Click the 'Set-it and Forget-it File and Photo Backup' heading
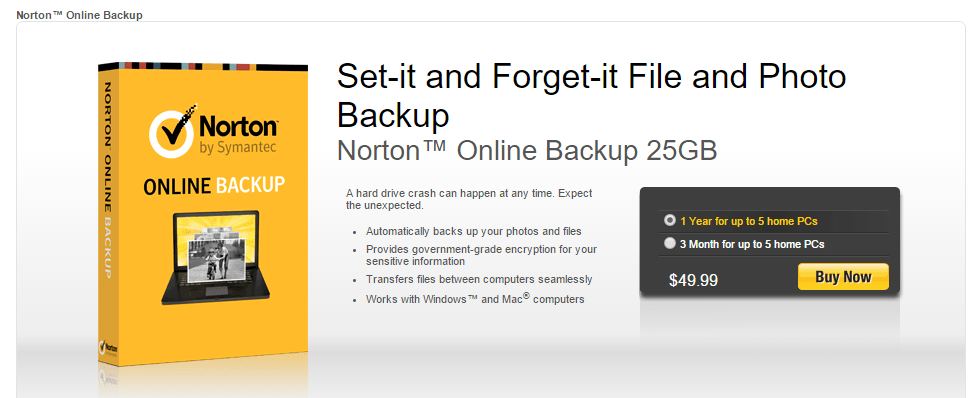Screen dimensions: 977x398 point(591,95)
